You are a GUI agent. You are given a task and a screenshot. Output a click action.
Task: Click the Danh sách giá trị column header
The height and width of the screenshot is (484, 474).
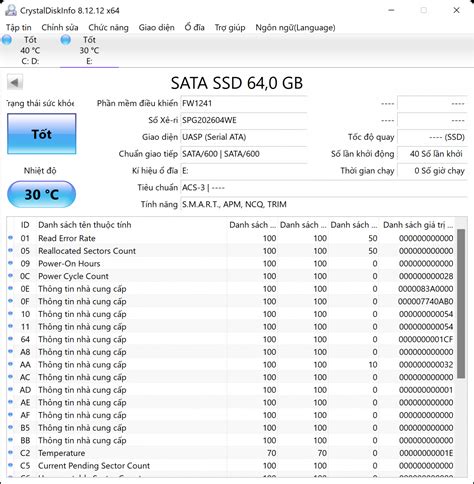pyautogui.click(x=418, y=225)
